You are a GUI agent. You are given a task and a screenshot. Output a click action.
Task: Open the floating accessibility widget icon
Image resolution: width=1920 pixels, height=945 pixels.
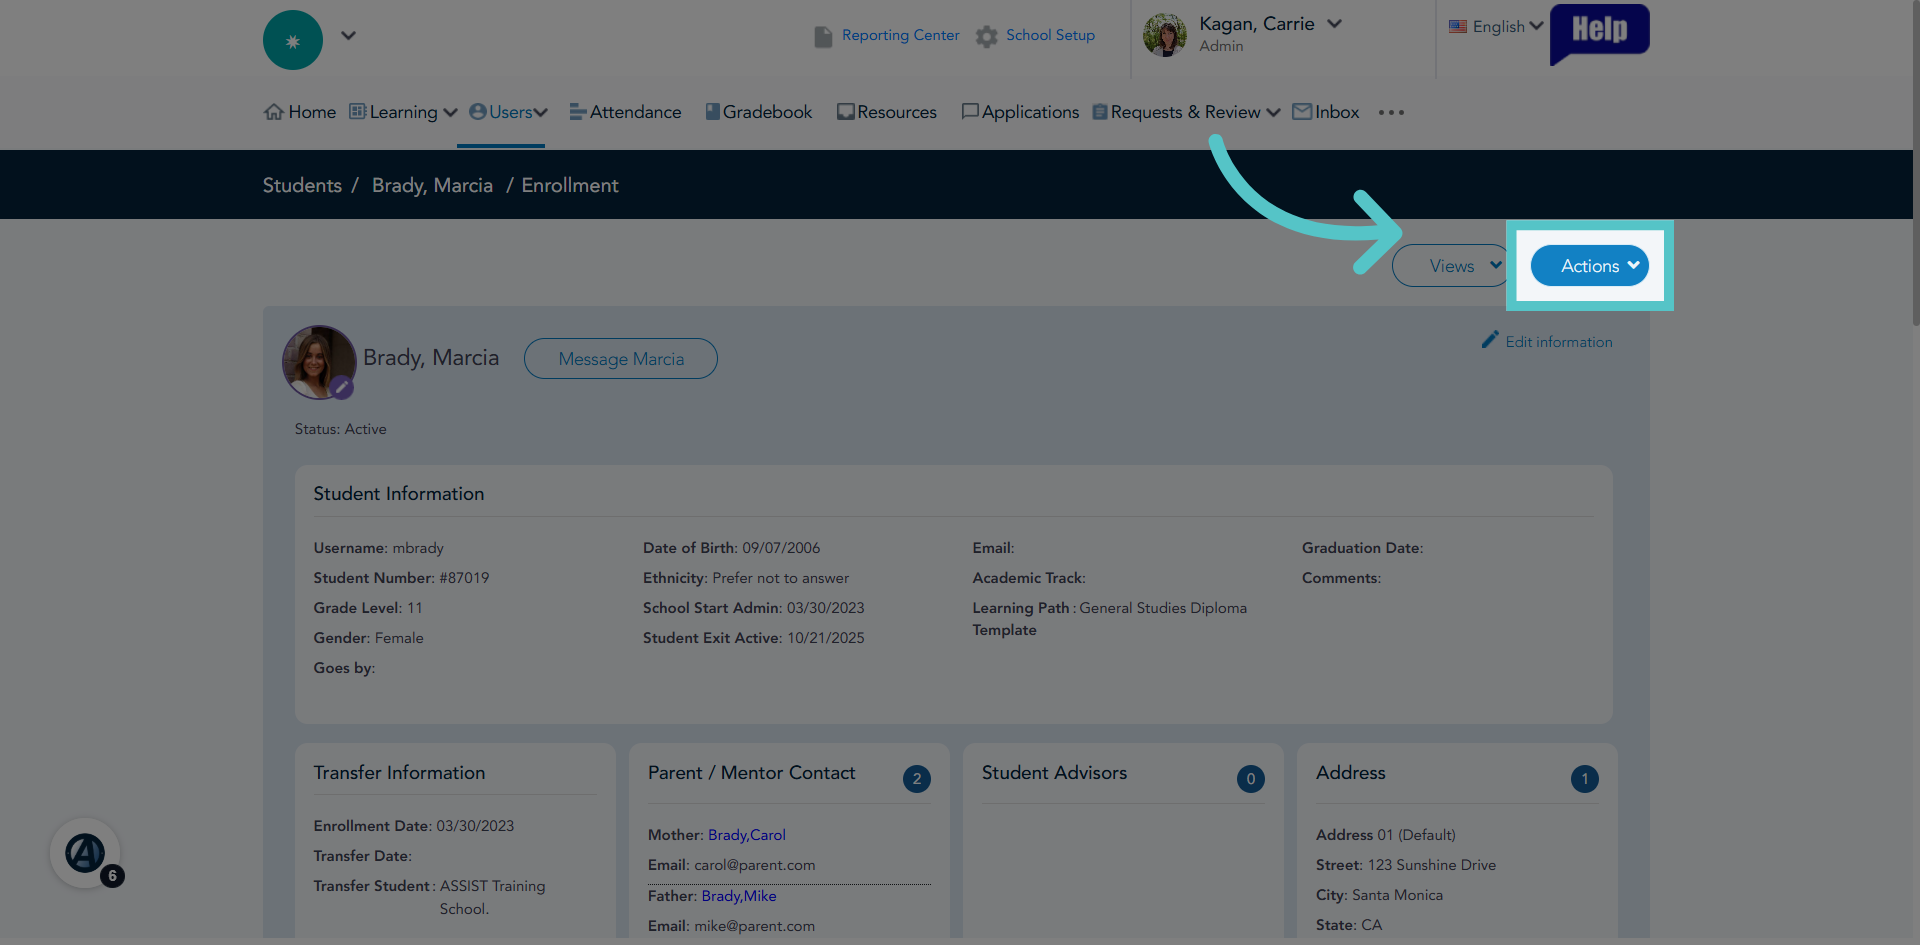click(85, 853)
